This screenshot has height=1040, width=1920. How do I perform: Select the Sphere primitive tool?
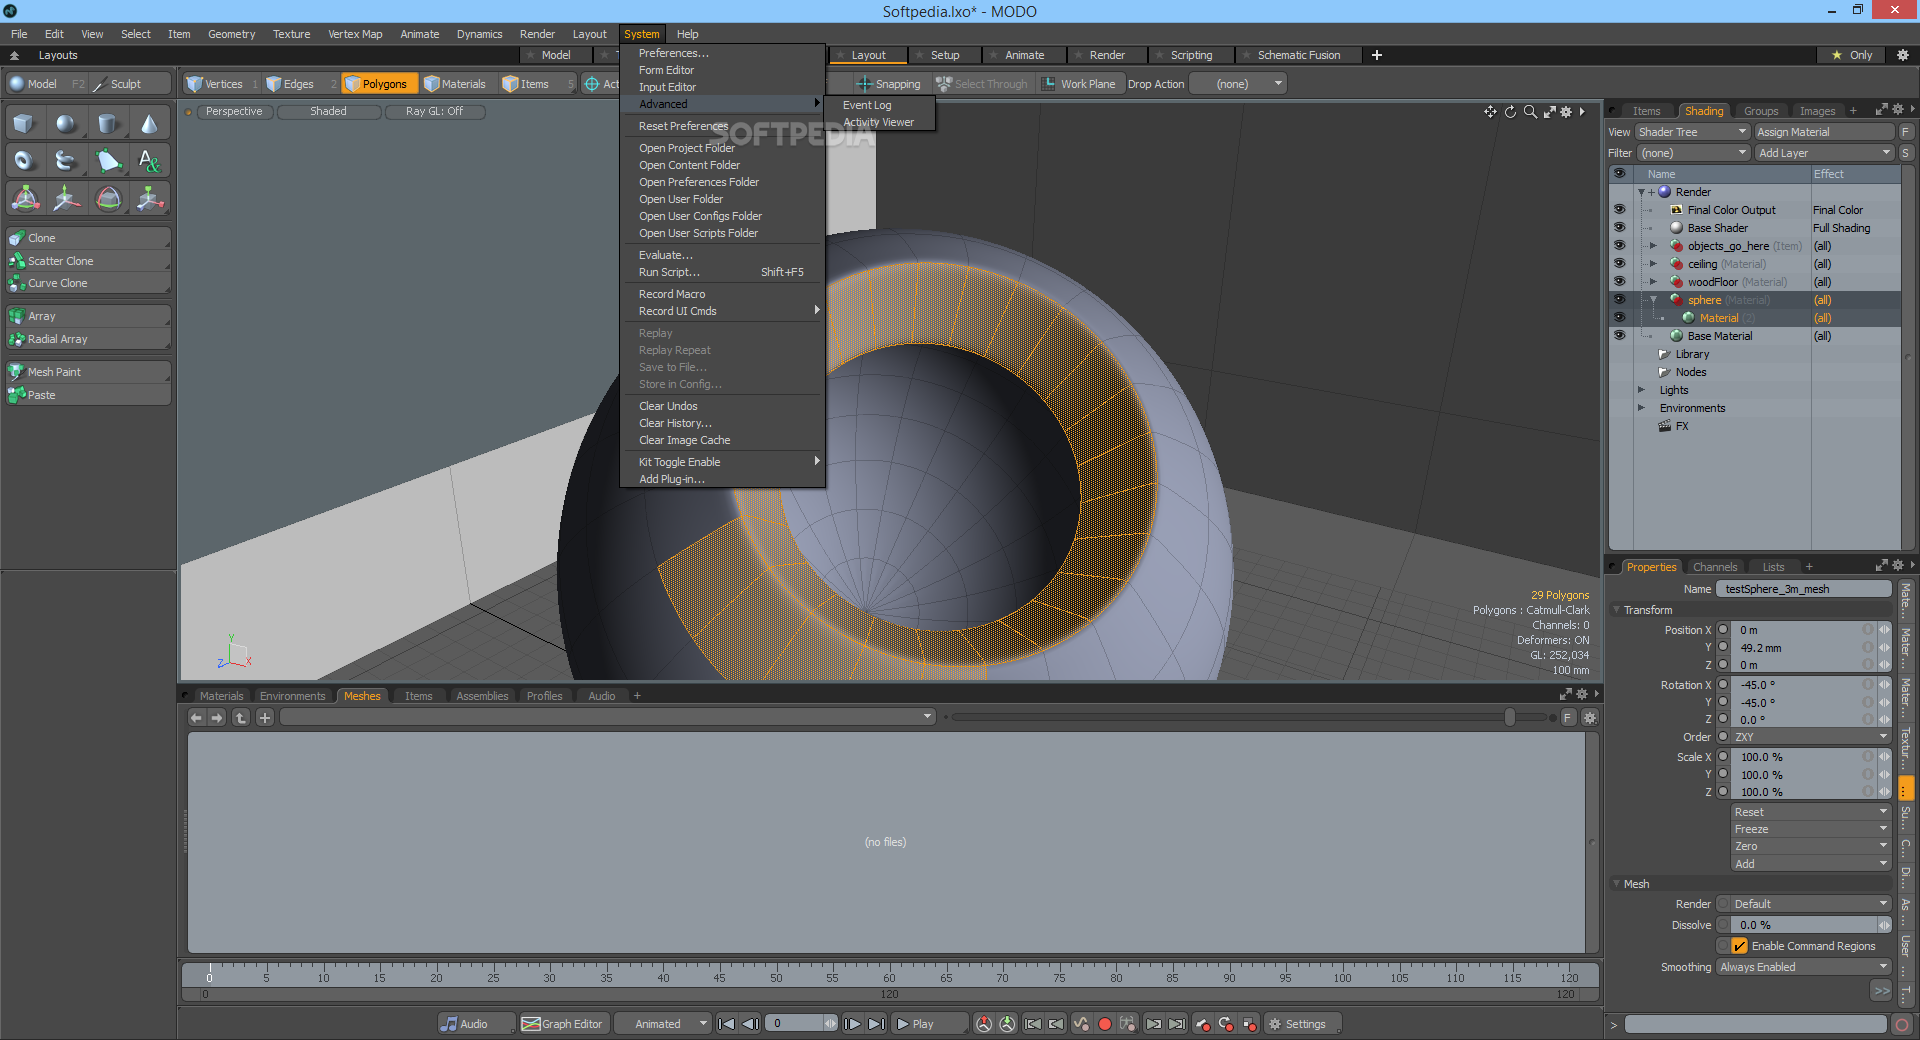click(66, 123)
